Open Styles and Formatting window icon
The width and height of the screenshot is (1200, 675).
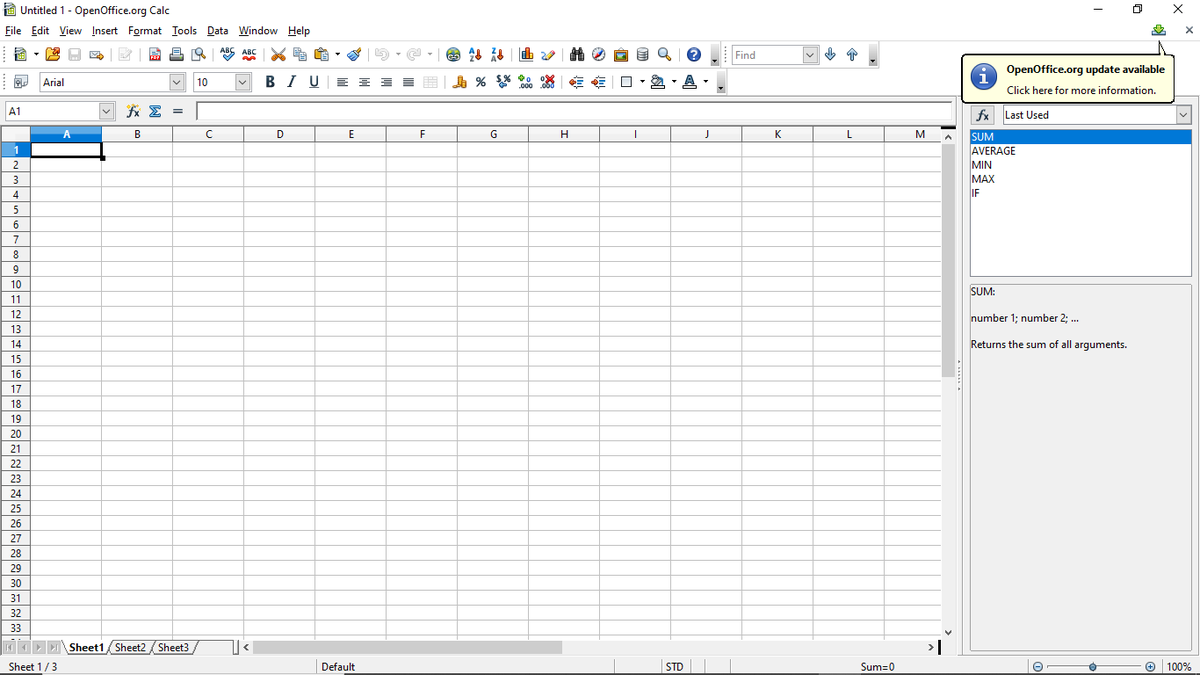tap(20, 82)
